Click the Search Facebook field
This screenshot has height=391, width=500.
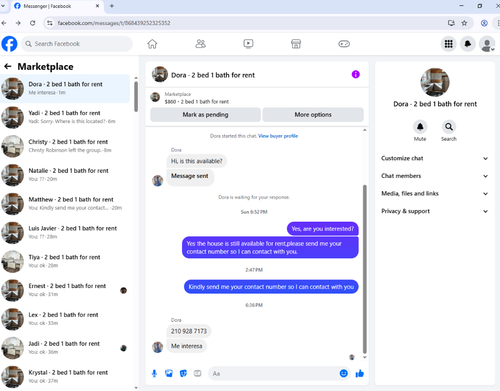coord(77,44)
